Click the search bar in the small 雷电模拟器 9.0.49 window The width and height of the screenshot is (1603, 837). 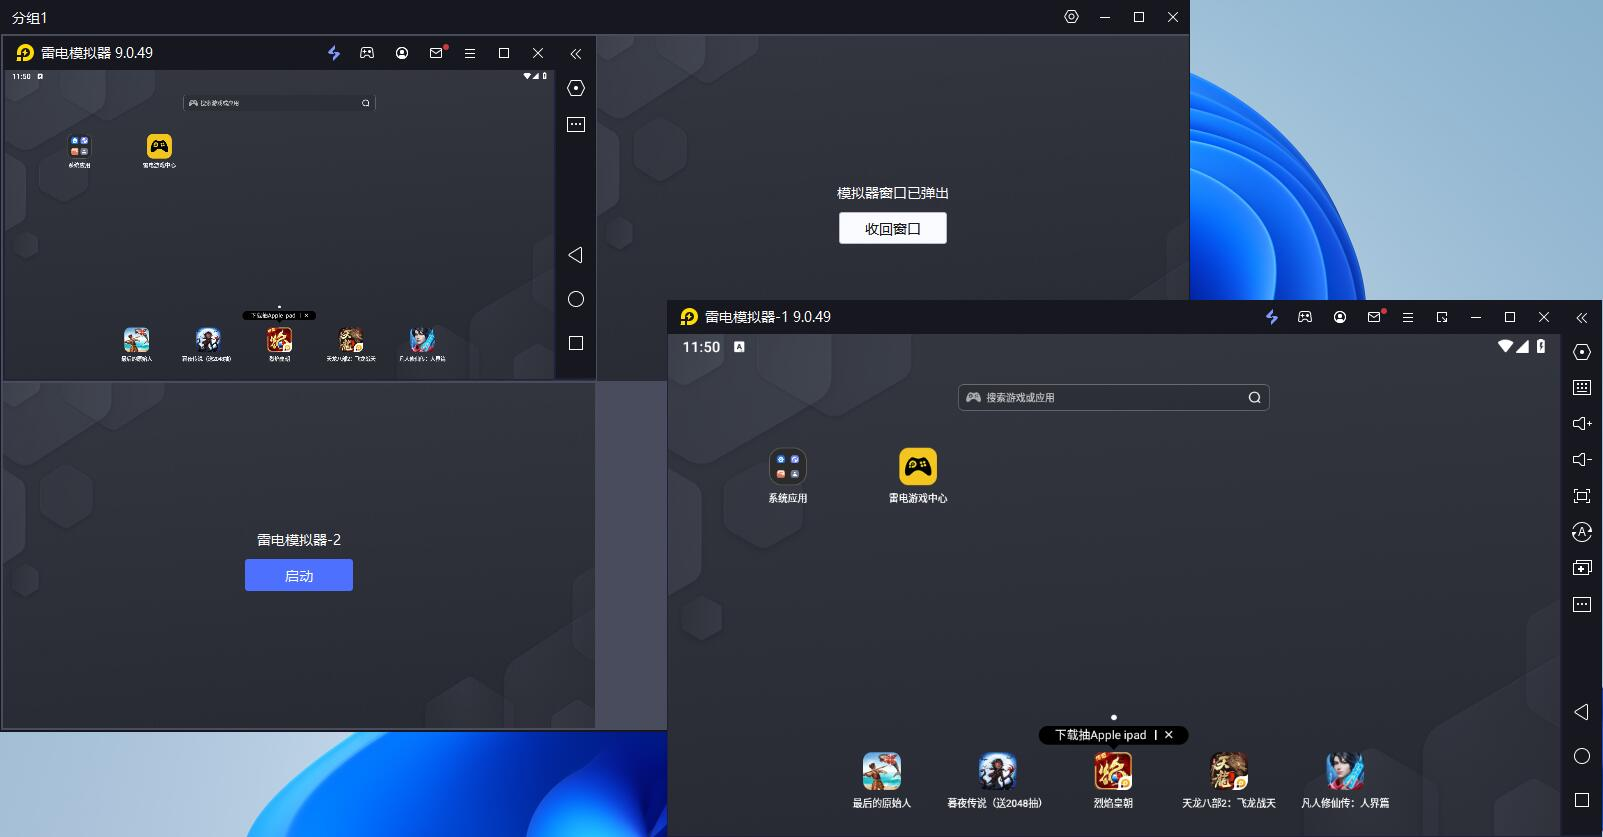click(x=279, y=103)
